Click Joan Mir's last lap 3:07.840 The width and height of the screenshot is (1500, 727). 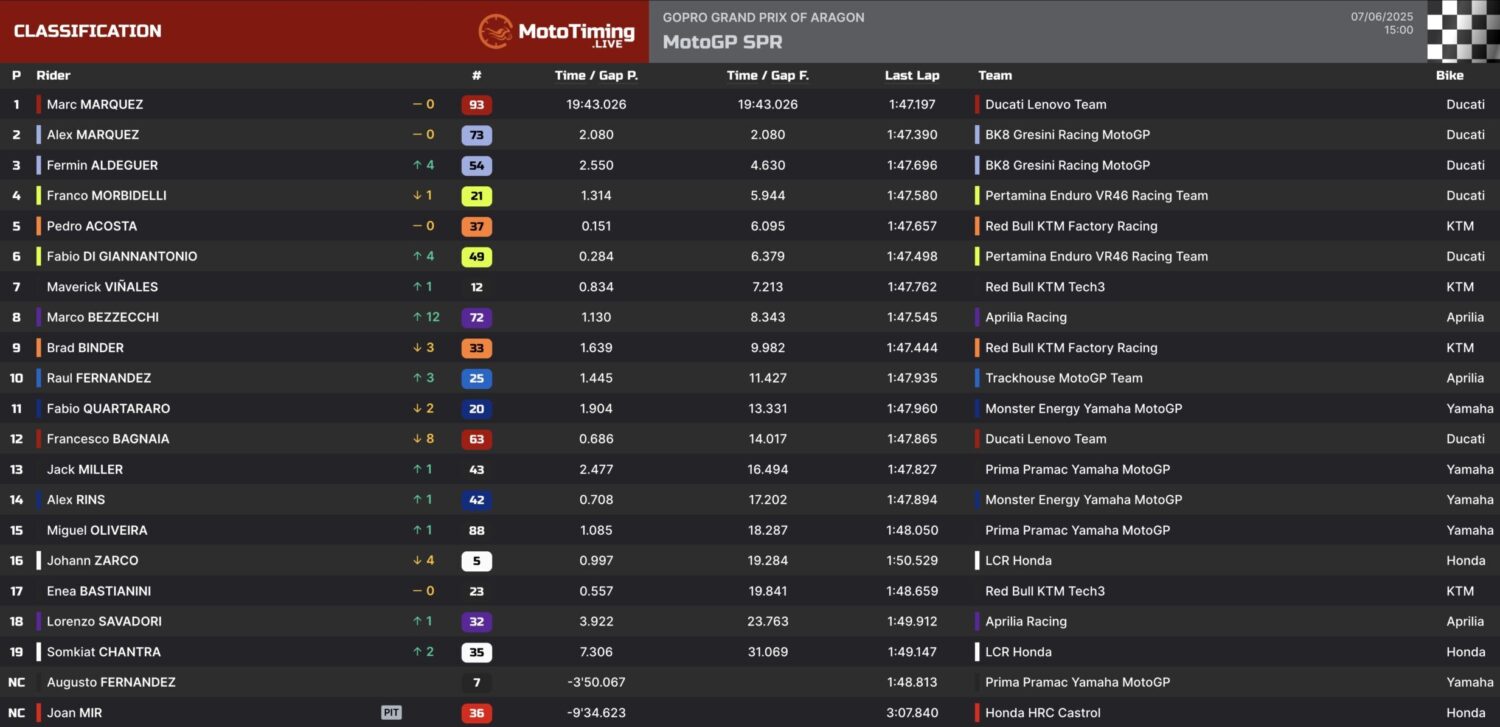pos(912,713)
